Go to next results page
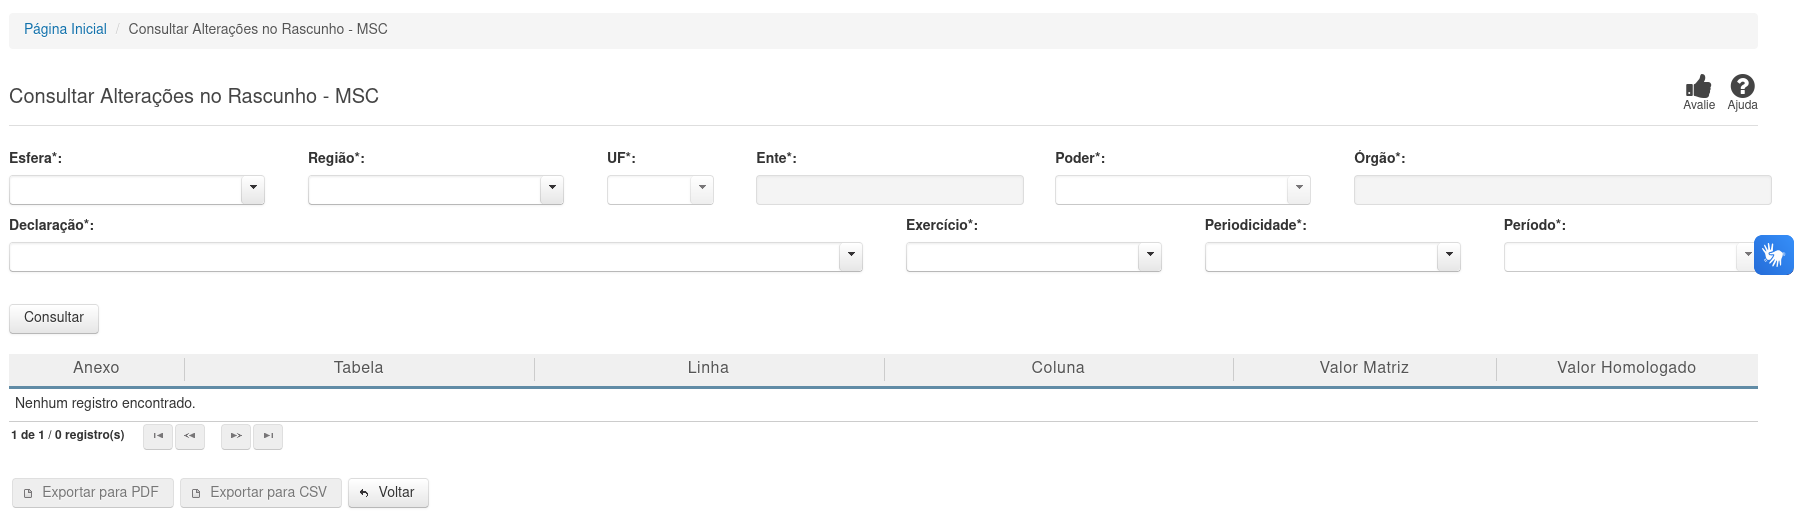The height and width of the screenshot is (527, 1799). click(x=236, y=436)
